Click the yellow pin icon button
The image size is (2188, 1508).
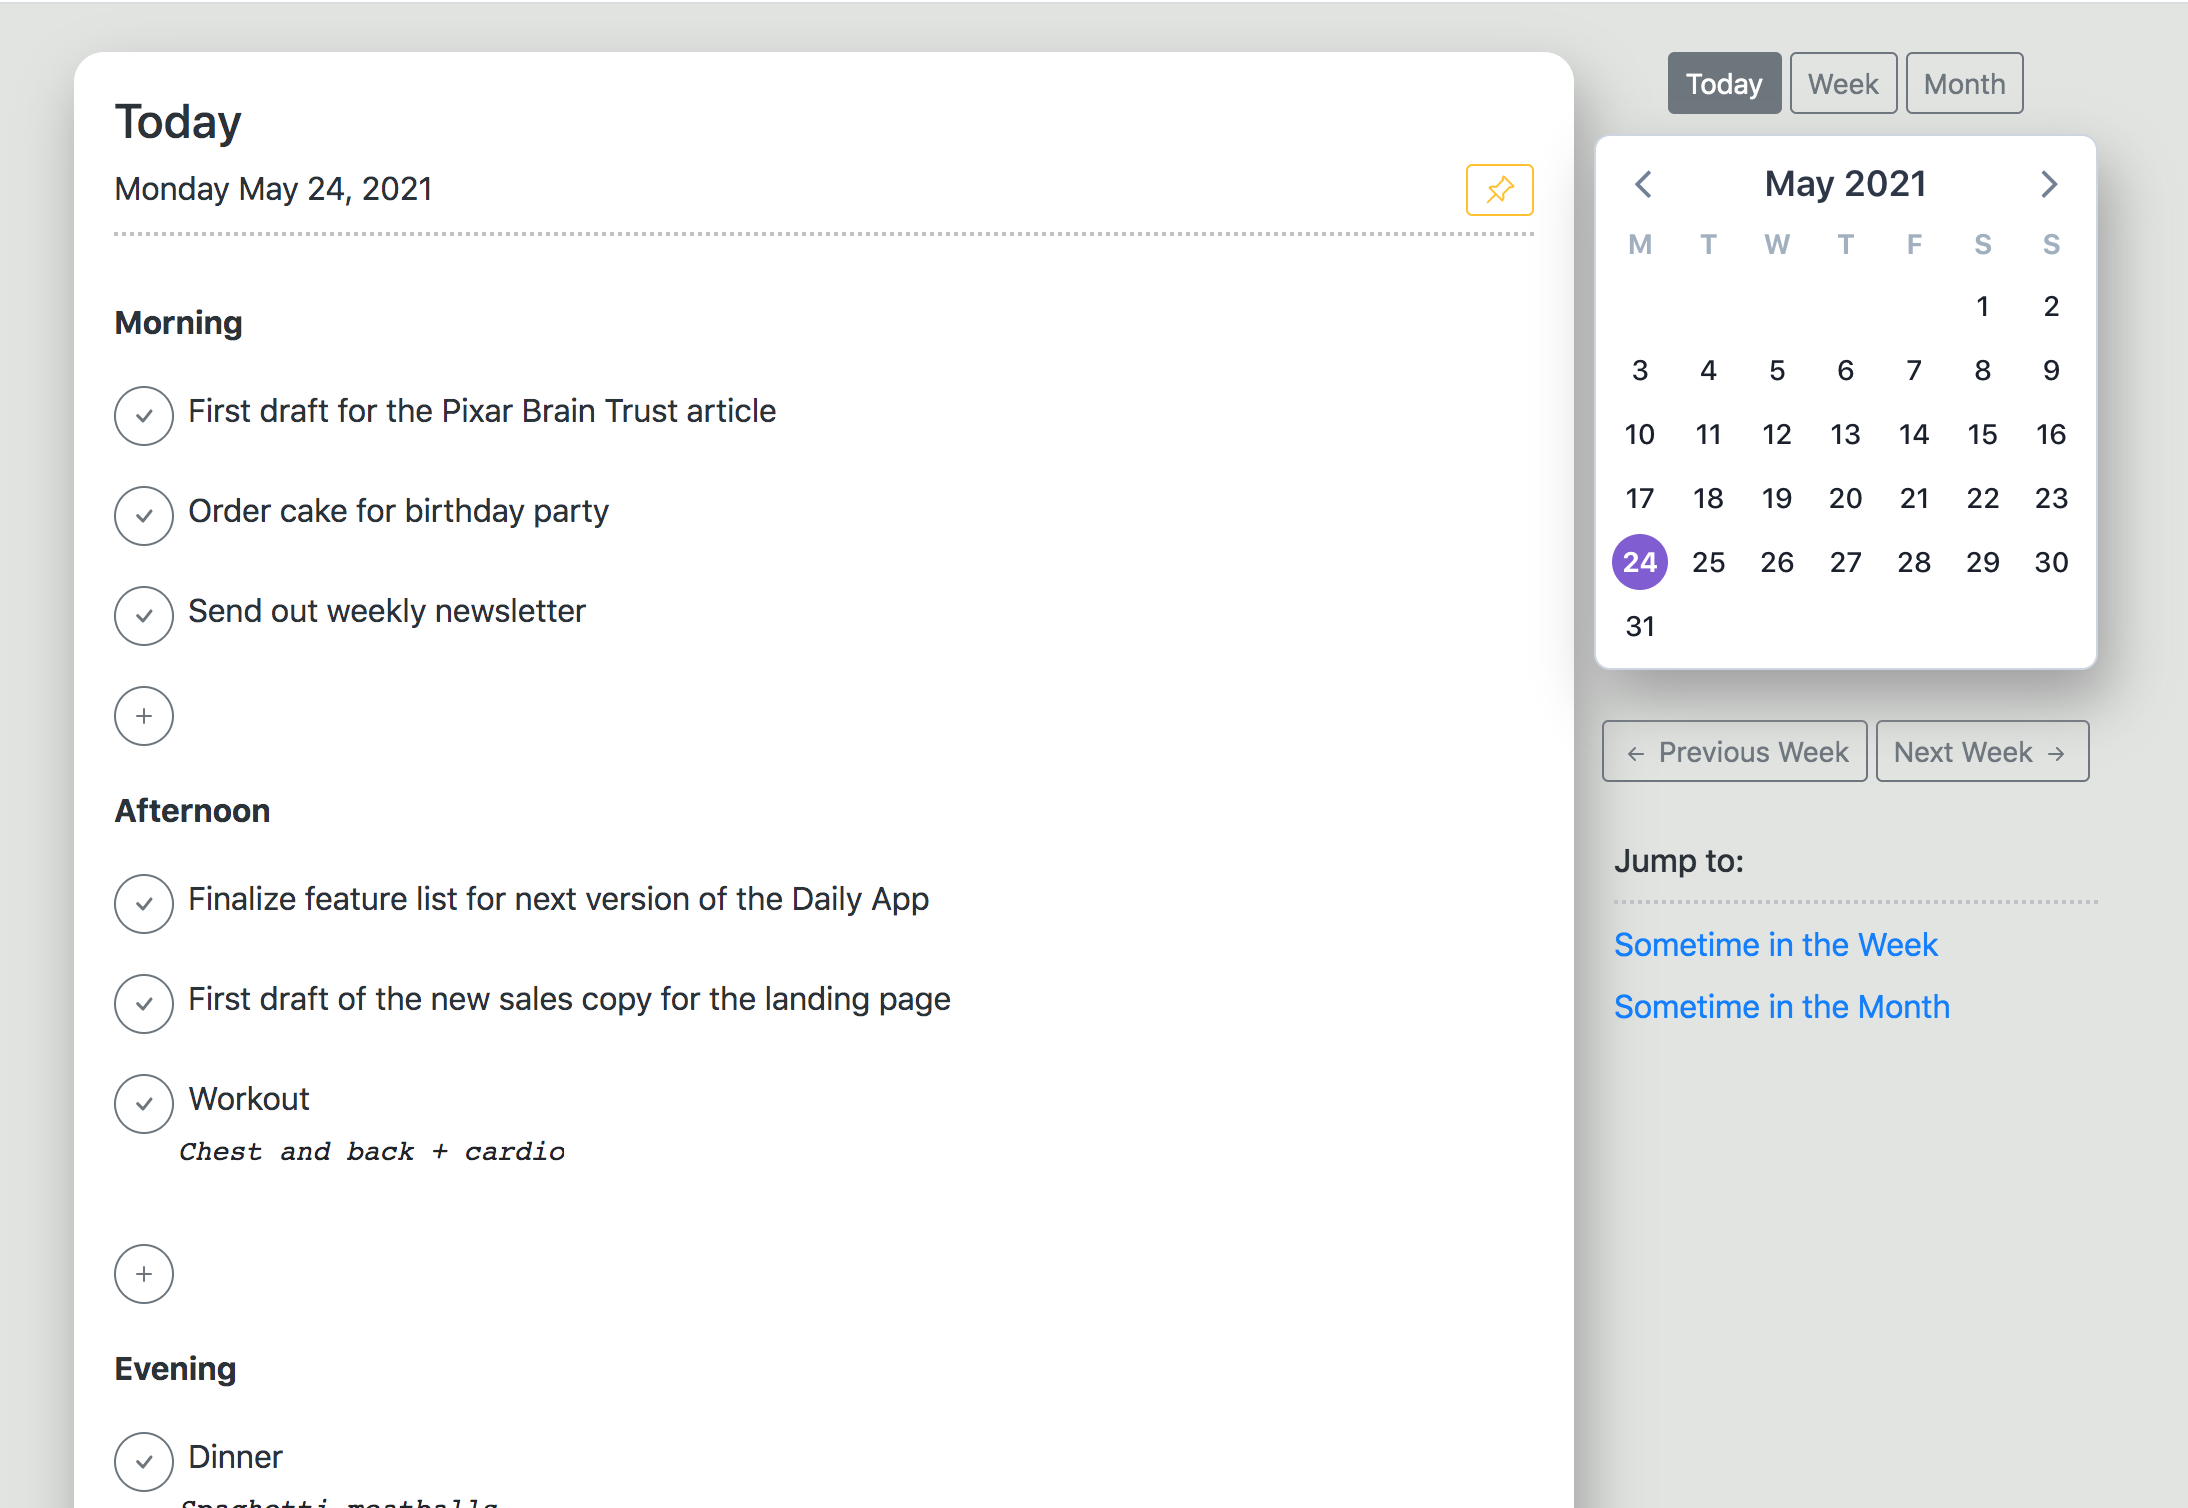coord(1499,190)
